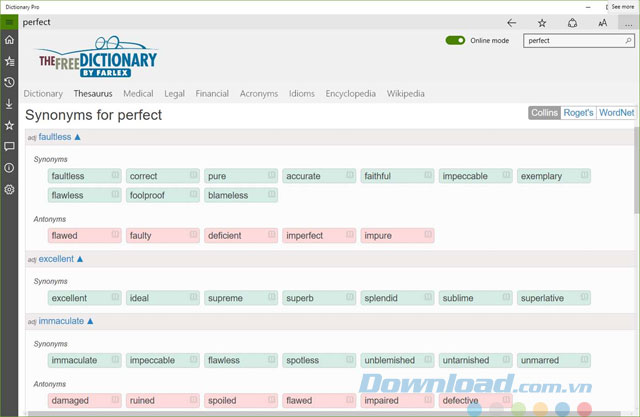The width and height of the screenshot is (640, 417).
Task: Click the antonym deficient
Action: click(241, 236)
